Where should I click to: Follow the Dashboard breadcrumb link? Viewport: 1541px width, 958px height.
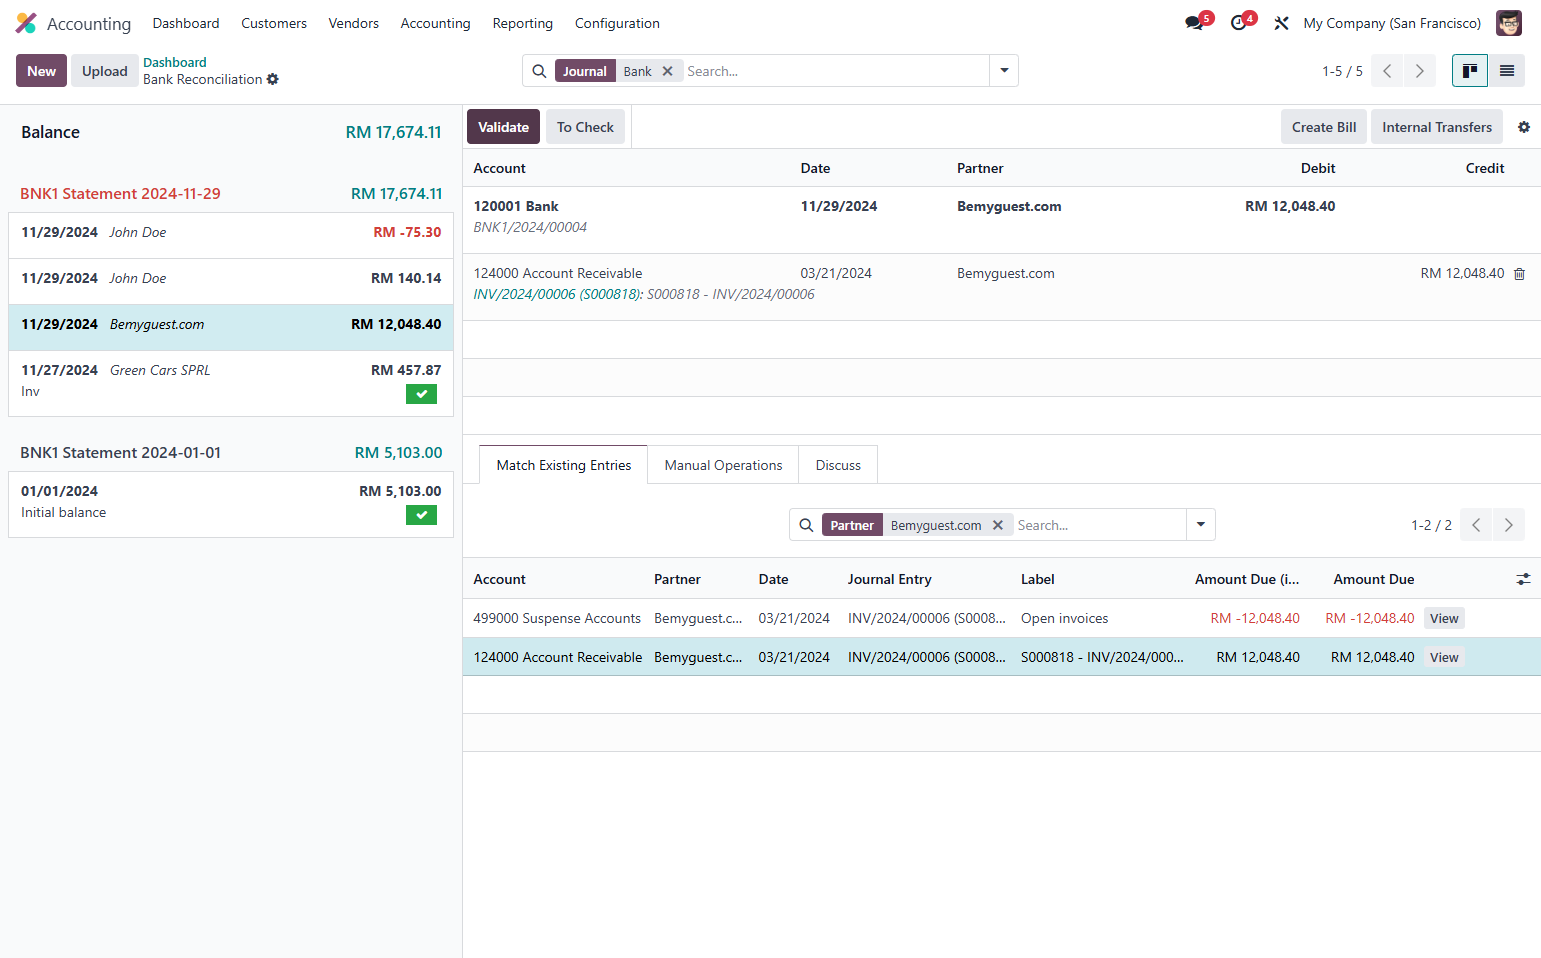[x=175, y=62]
